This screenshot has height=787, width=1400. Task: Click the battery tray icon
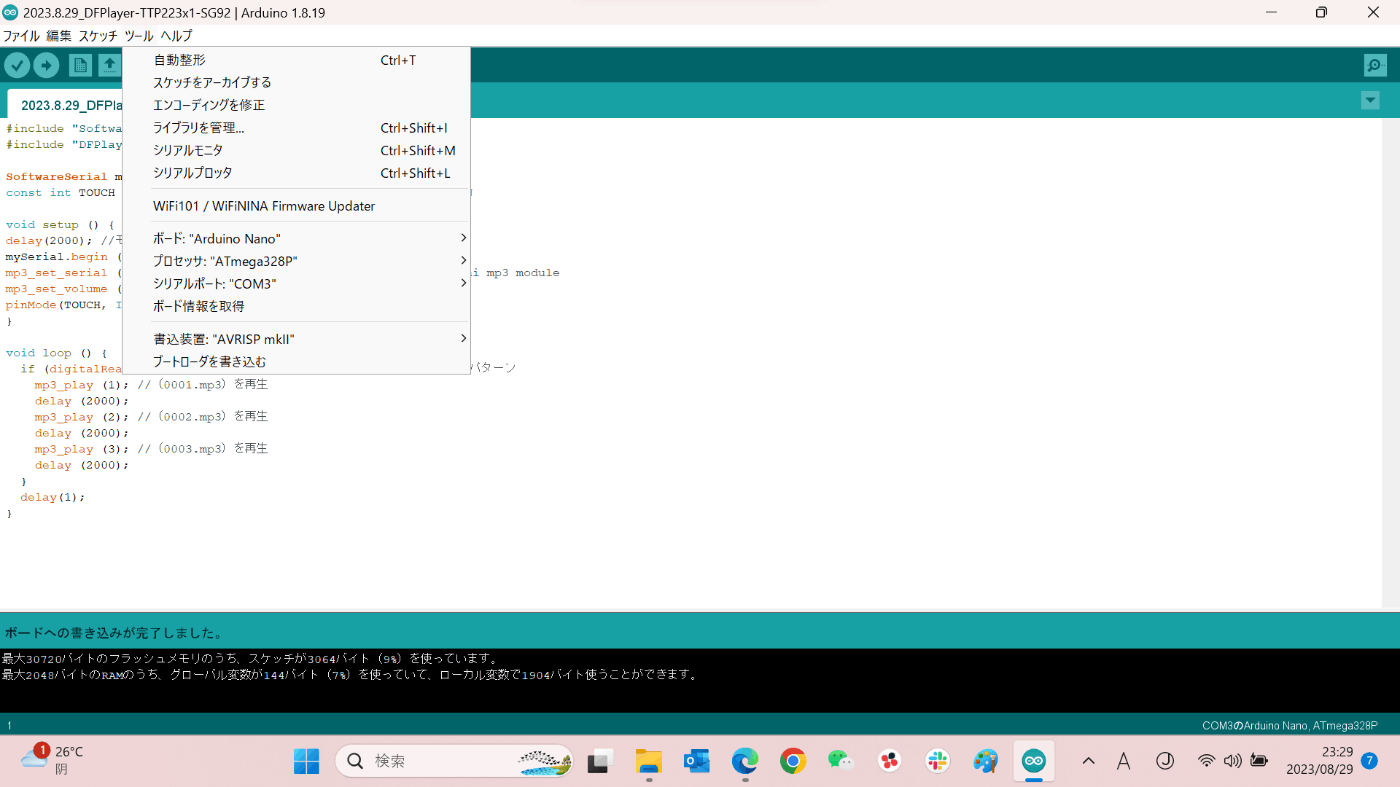pyautogui.click(x=1259, y=761)
